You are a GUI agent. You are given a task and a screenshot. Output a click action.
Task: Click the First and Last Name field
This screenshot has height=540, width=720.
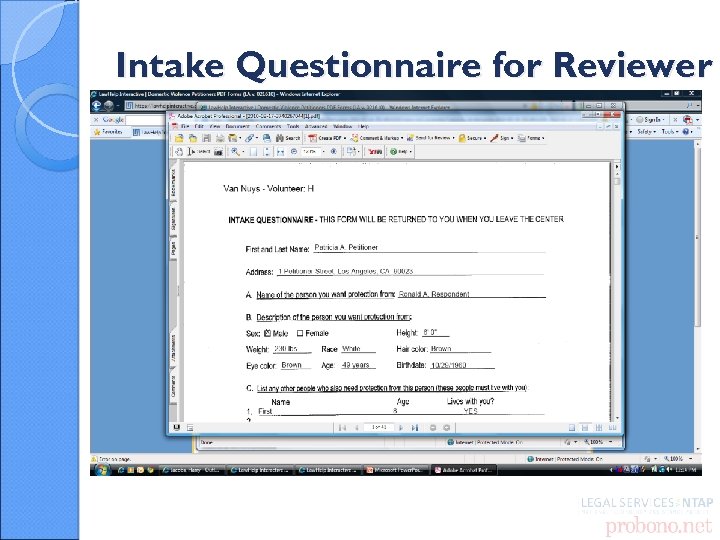[x=429, y=248]
